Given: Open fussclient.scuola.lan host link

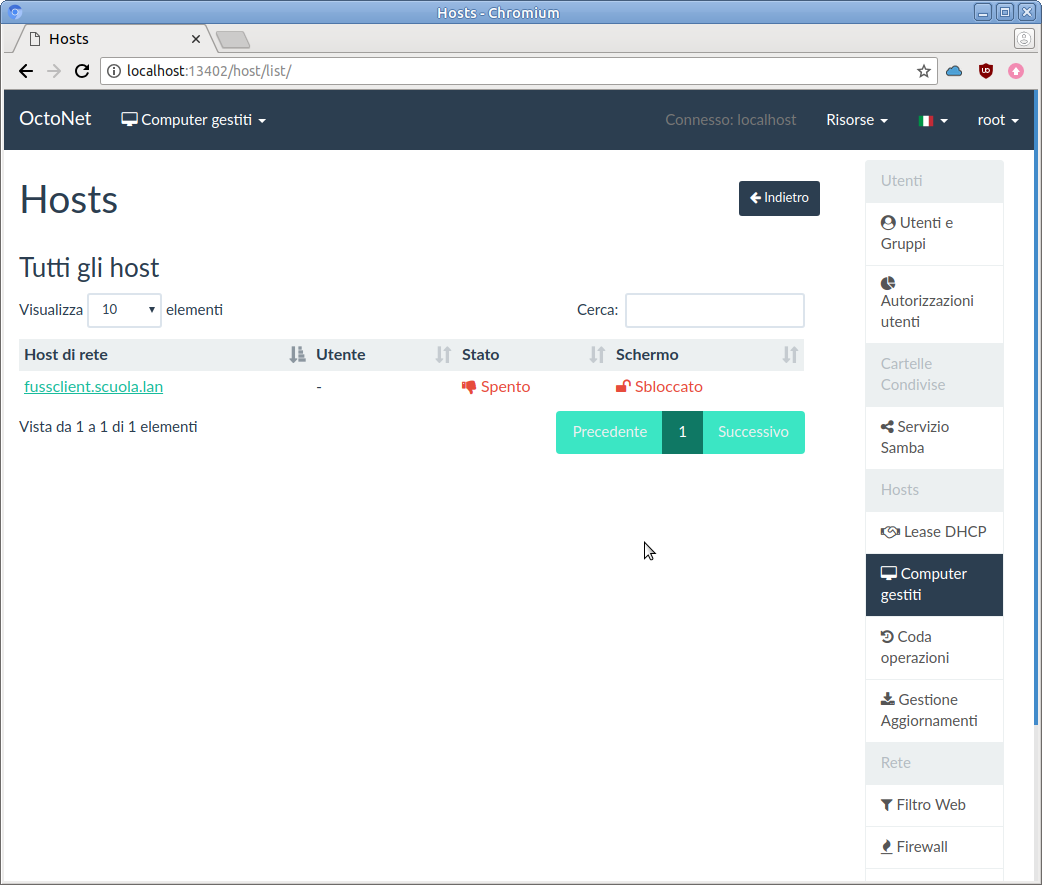Looking at the screenshot, I should pyautogui.click(x=94, y=387).
